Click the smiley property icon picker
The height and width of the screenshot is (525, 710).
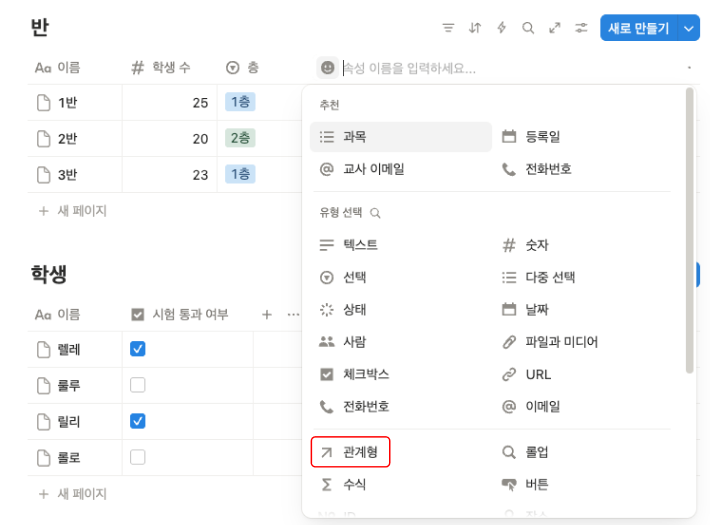tap(327, 68)
